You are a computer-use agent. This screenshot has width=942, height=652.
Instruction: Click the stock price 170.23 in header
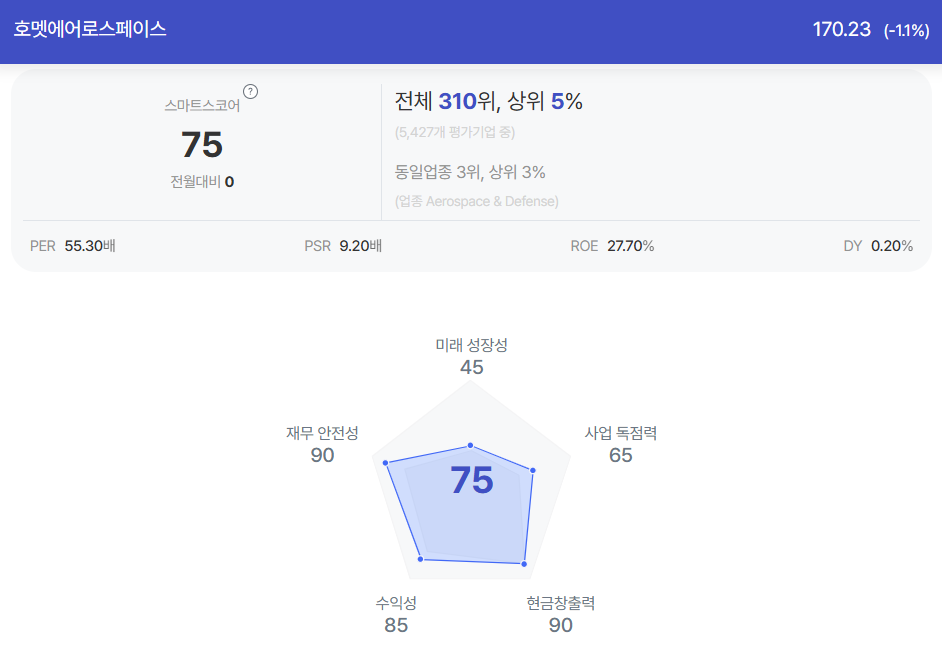[841, 29]
